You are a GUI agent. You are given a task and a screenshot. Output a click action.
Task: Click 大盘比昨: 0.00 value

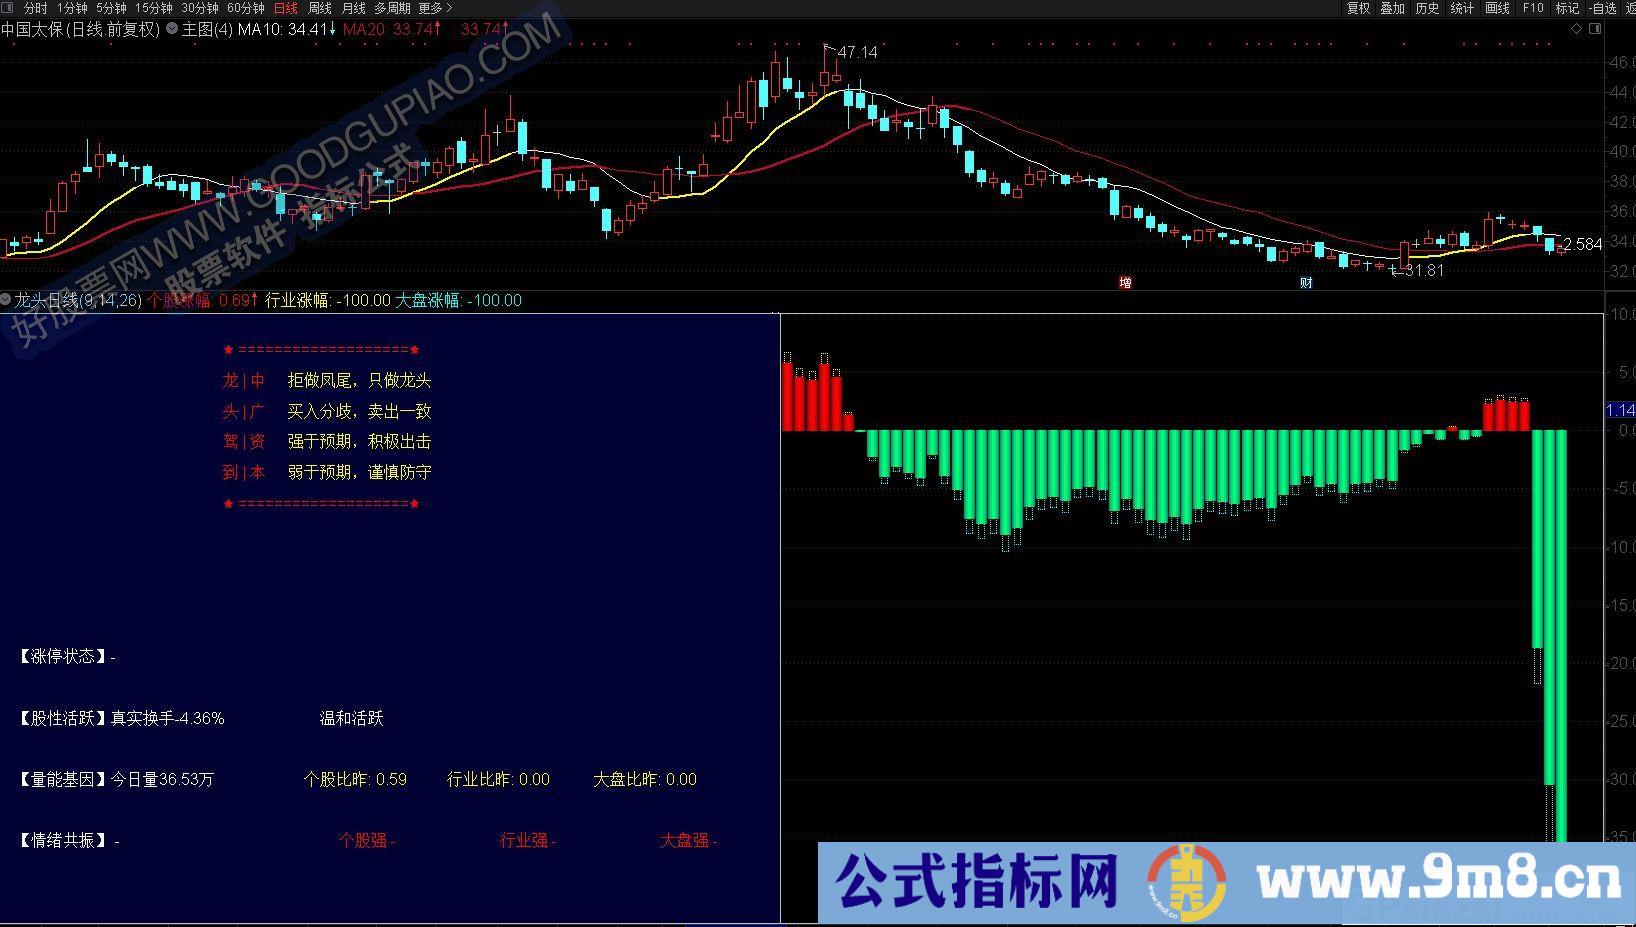tap(645, 779)
